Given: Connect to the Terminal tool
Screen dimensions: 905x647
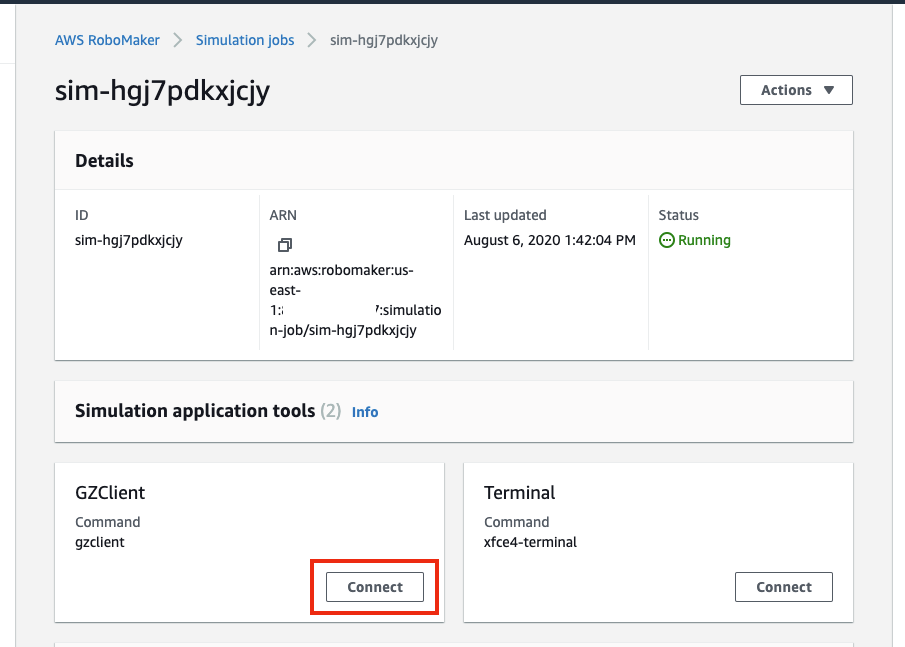Looking at the screenshot, I should click(x=784, y=587).
